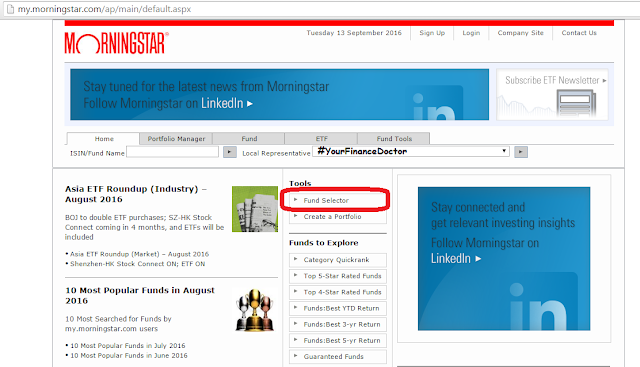Open Top 5-Star Rated Funds

click(x=338, y=276)
